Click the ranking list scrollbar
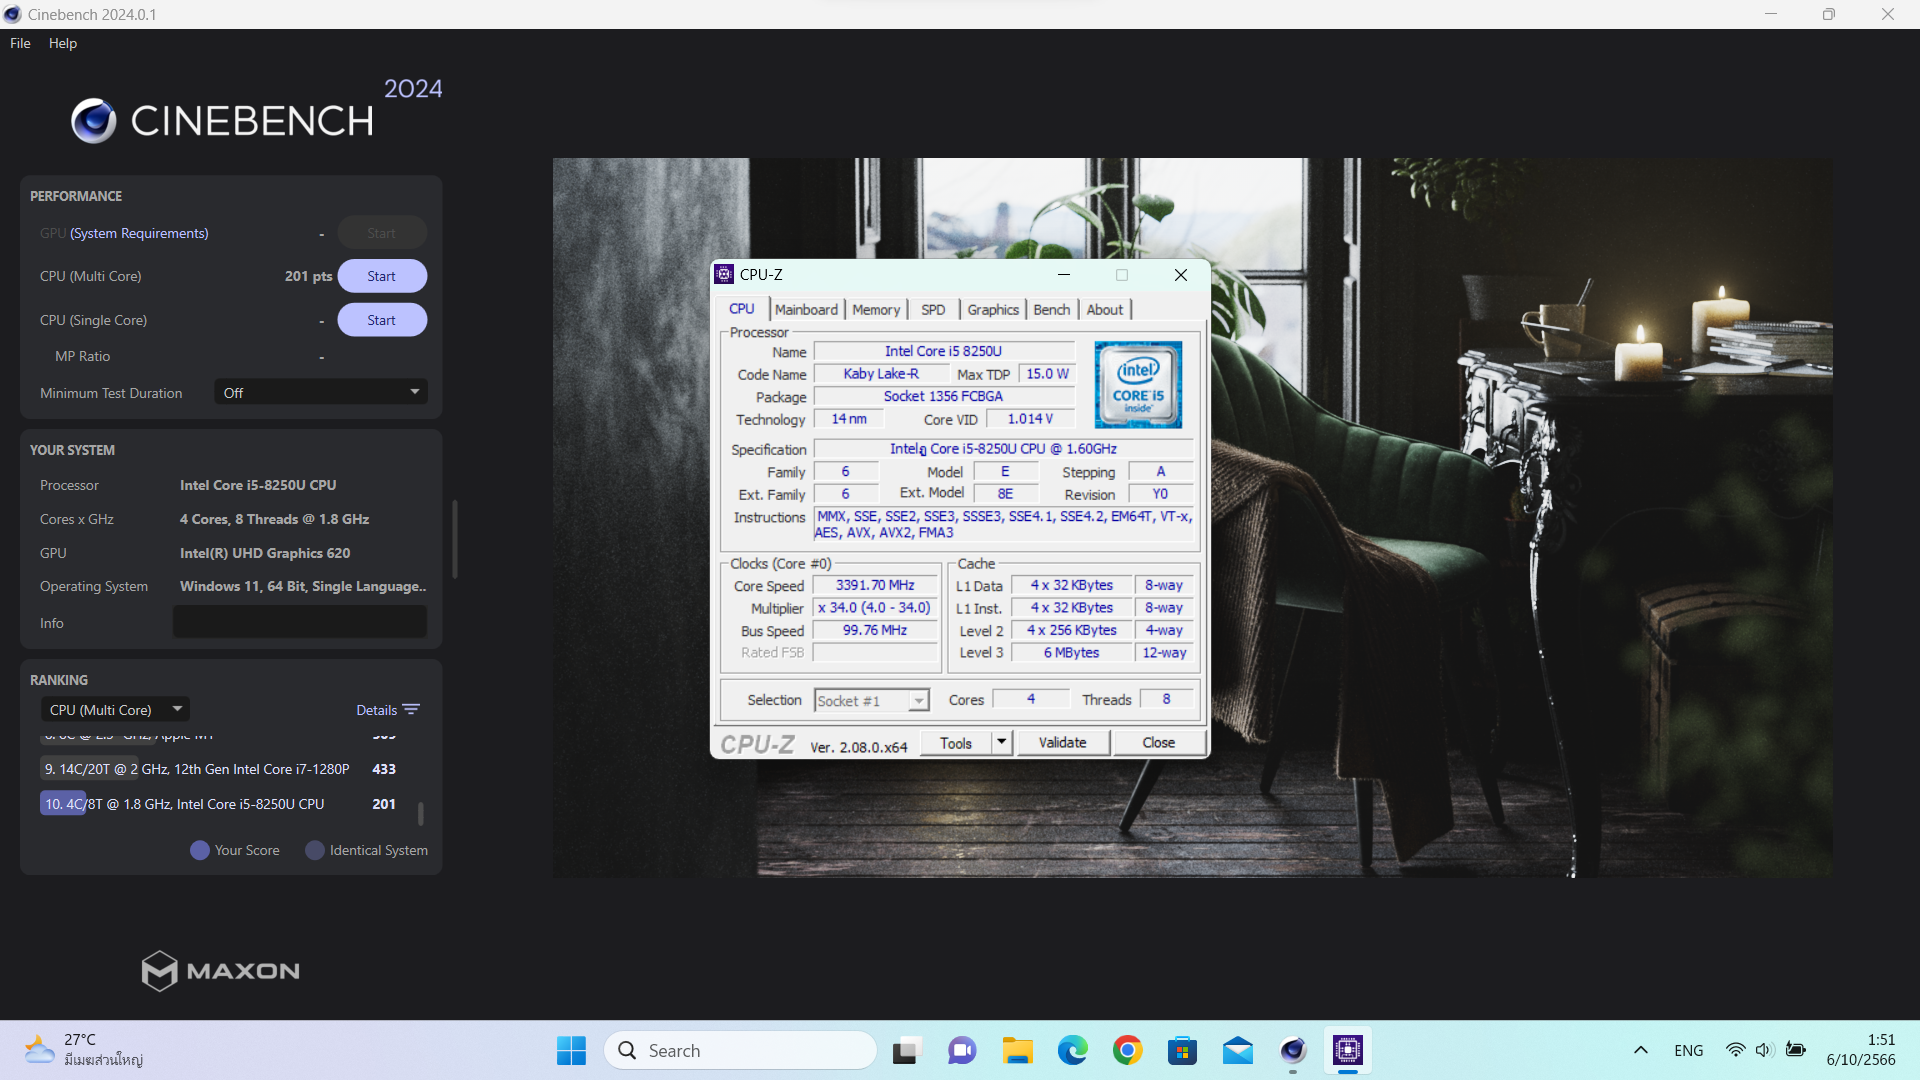Viewport: 1920px width, 1080px height. [421, 814]
